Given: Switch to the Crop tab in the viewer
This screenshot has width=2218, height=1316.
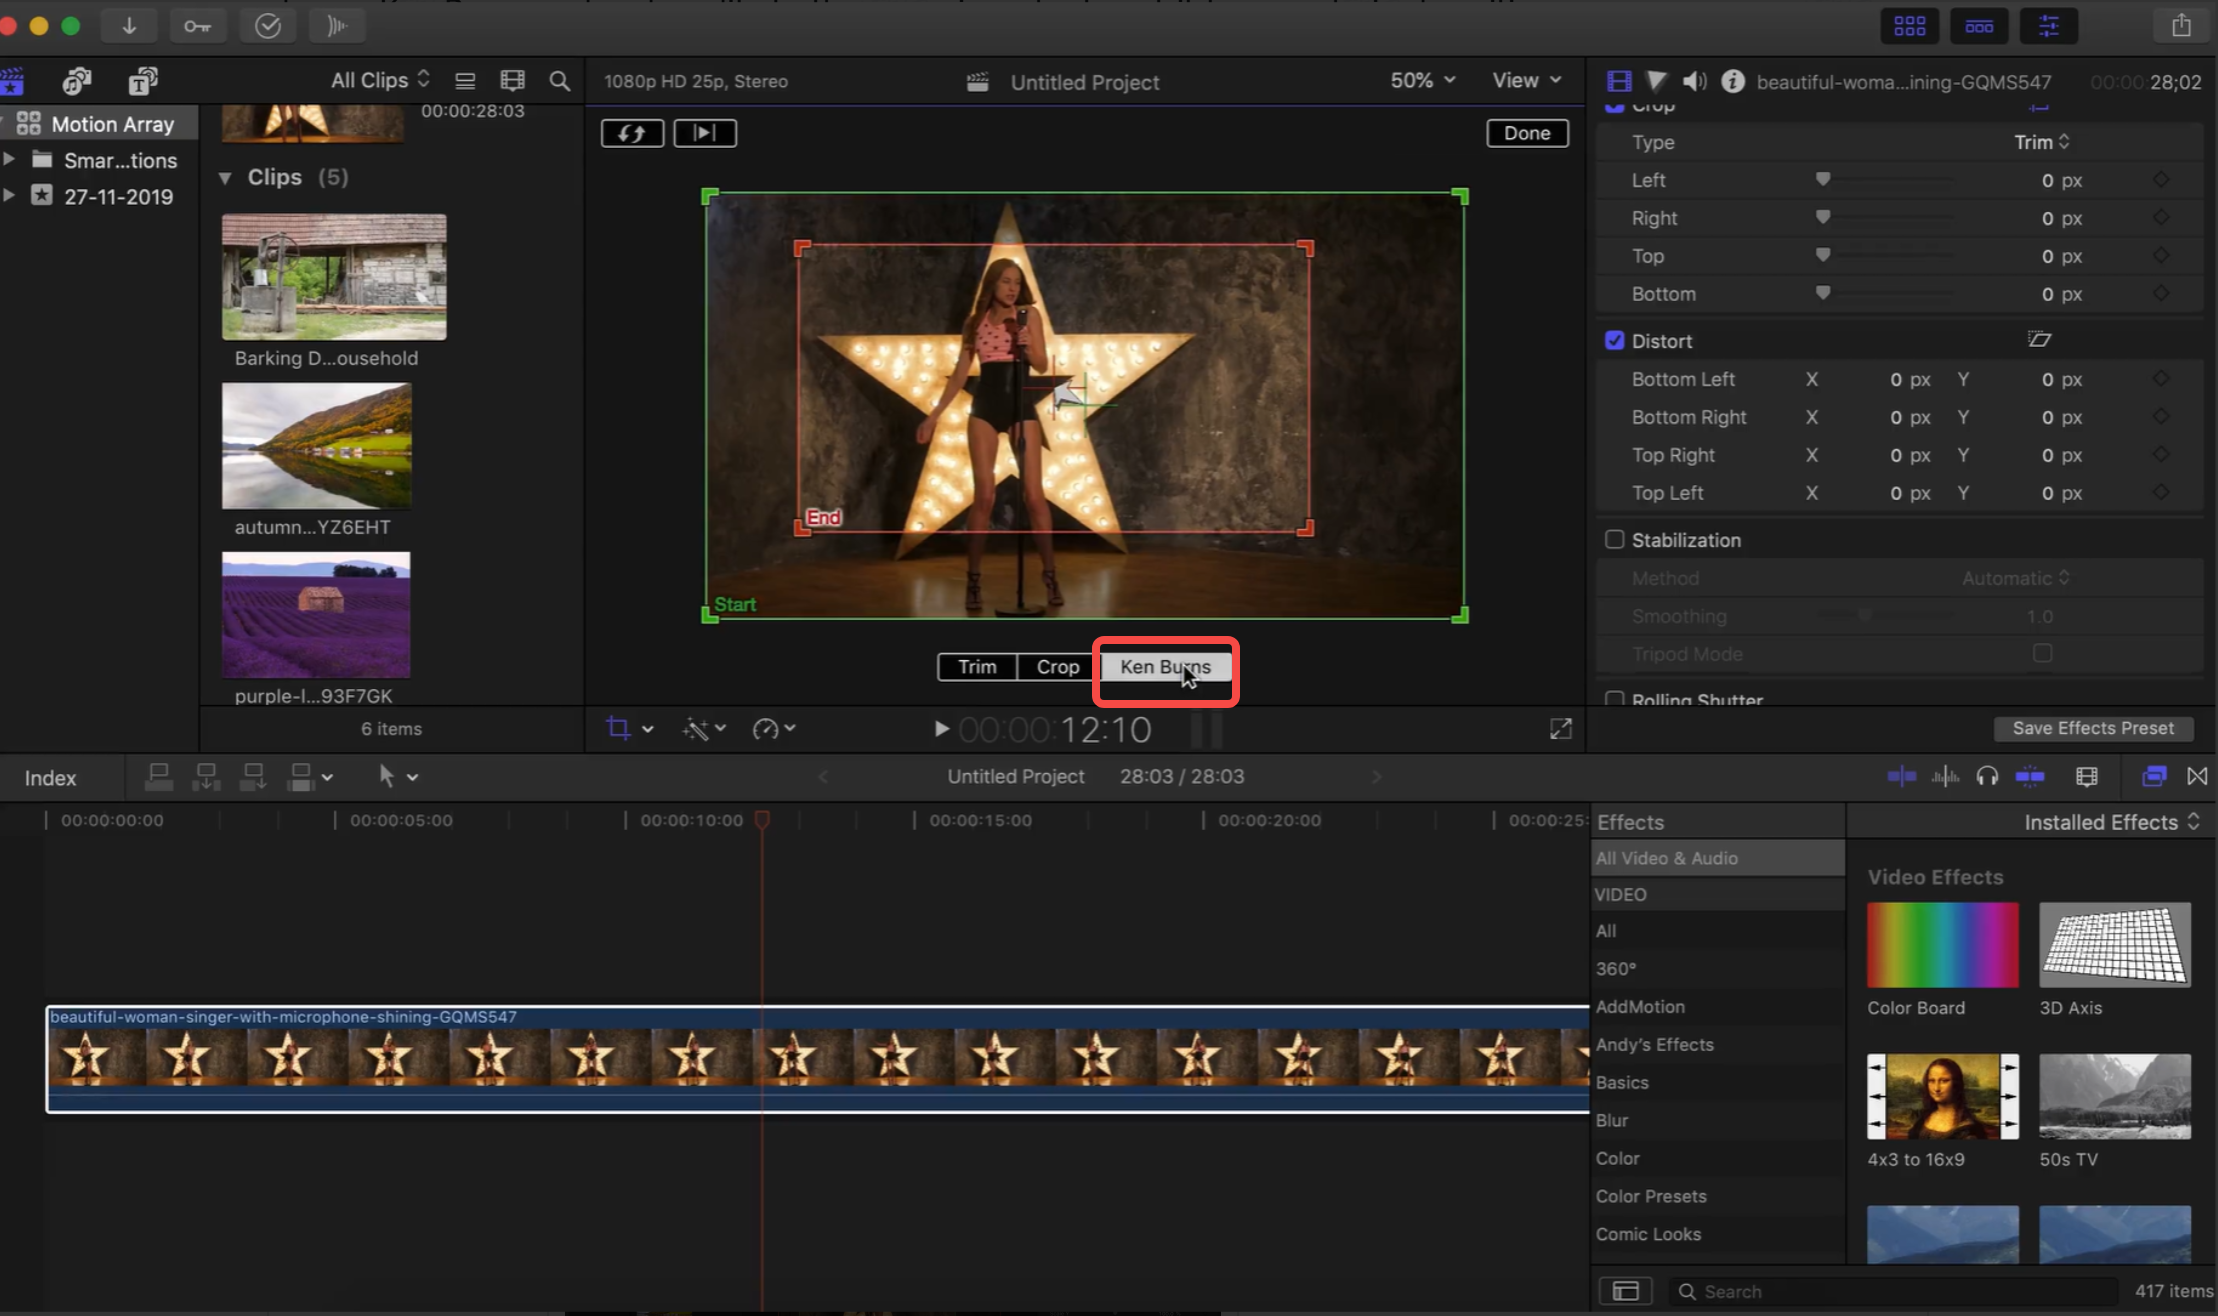Looking at the screenshot, I should [x=1055, y=666].
